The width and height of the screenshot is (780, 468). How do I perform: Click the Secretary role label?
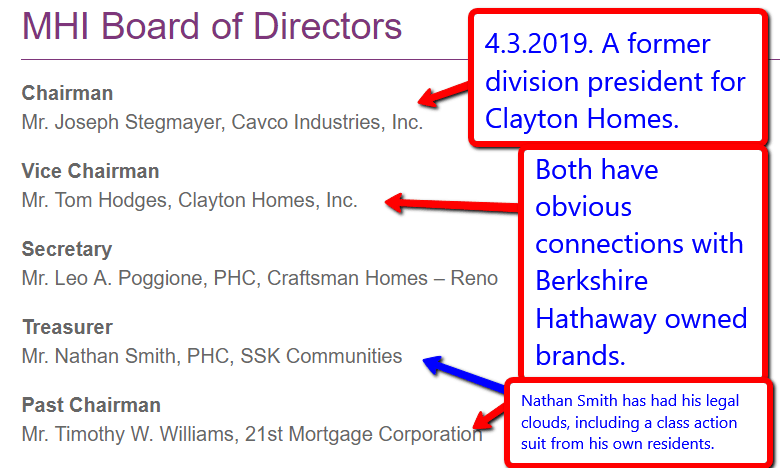click(x=66, y=249)
